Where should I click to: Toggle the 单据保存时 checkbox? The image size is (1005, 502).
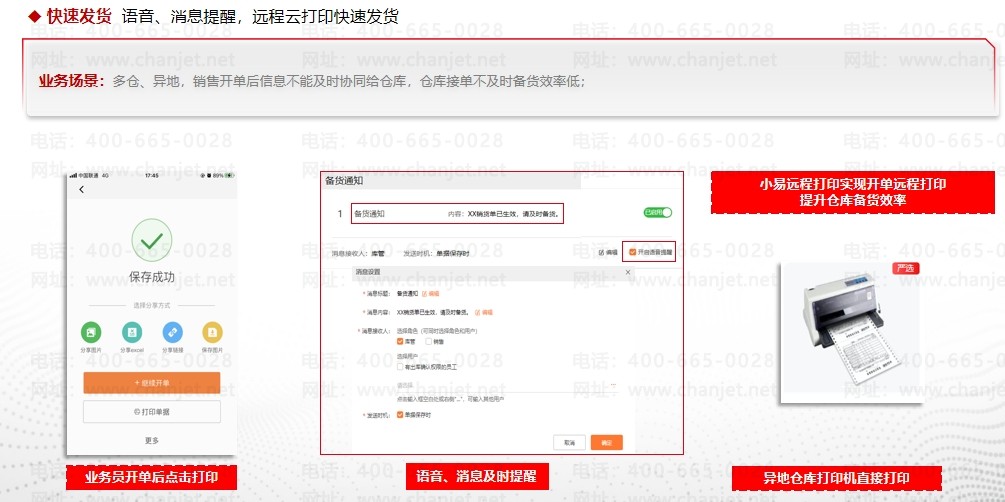(x=401, y=413)
